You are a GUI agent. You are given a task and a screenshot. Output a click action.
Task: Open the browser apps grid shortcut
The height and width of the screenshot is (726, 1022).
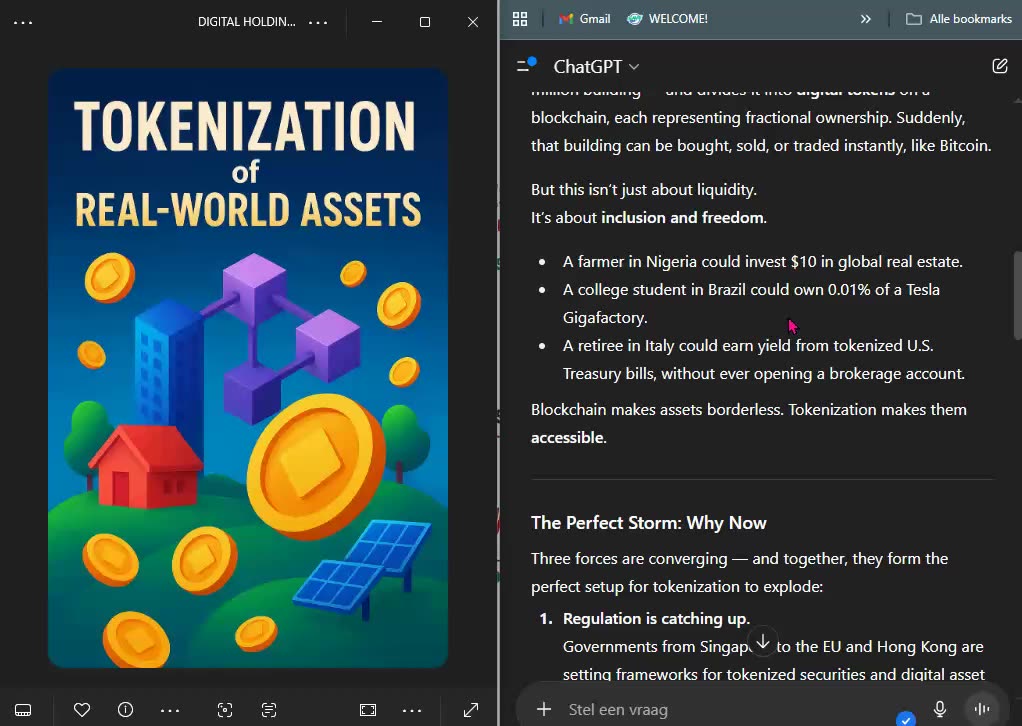coord(519,19)
